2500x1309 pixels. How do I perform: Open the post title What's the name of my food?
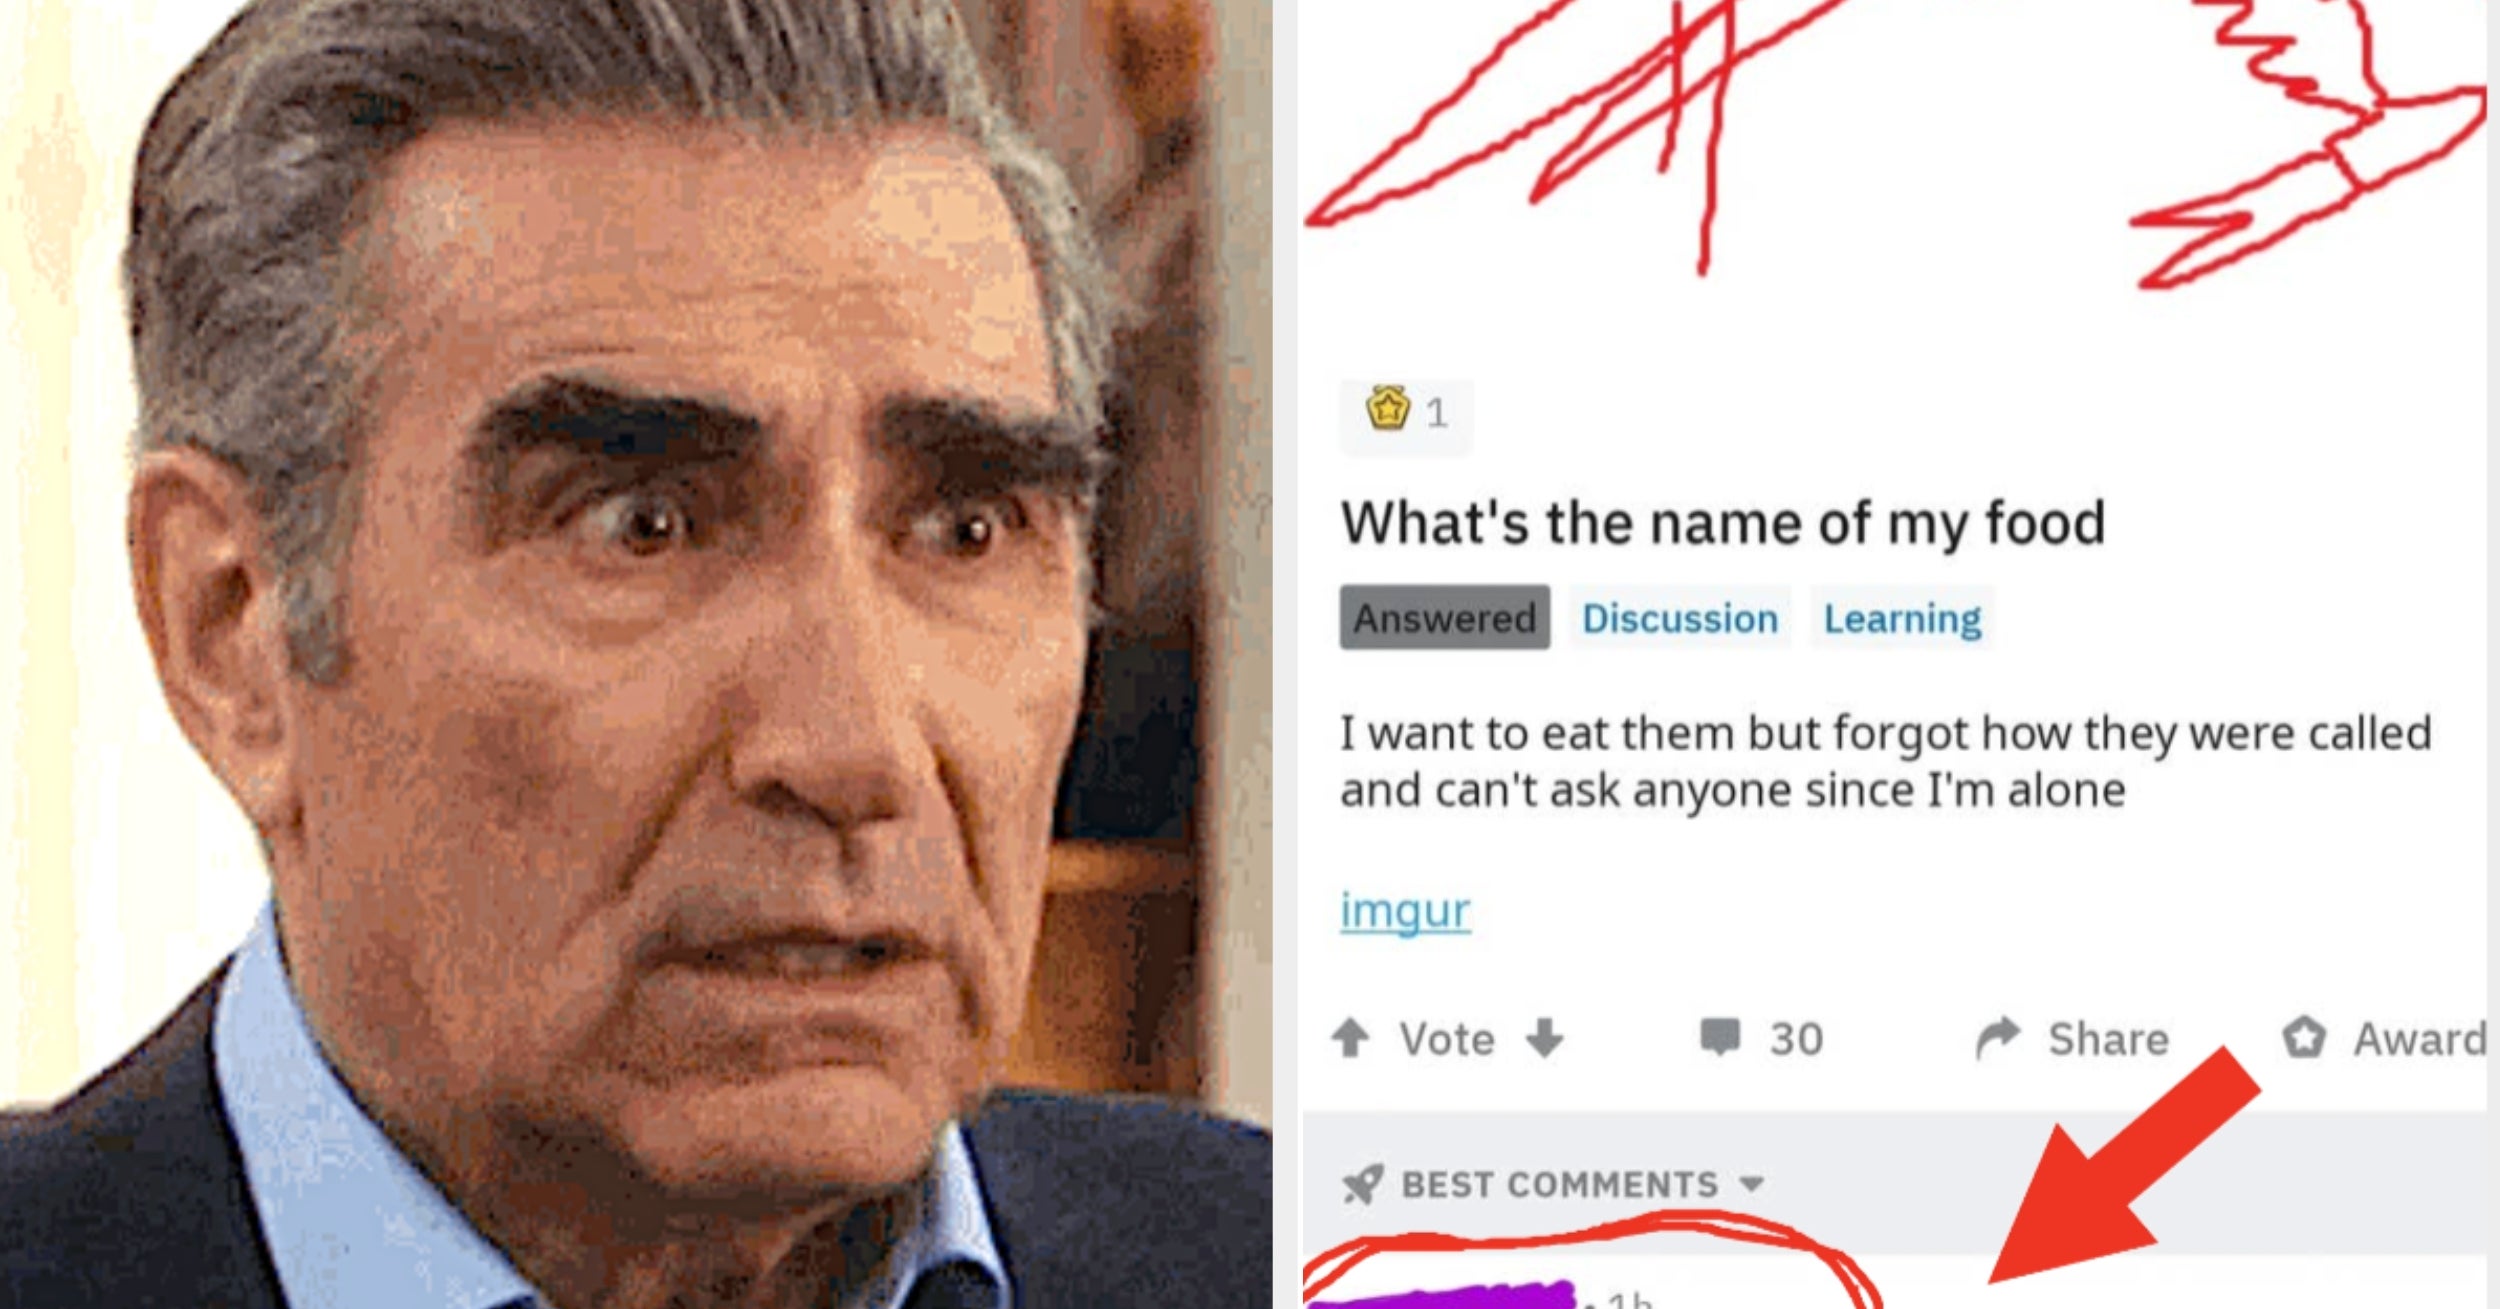point(1723,523)
